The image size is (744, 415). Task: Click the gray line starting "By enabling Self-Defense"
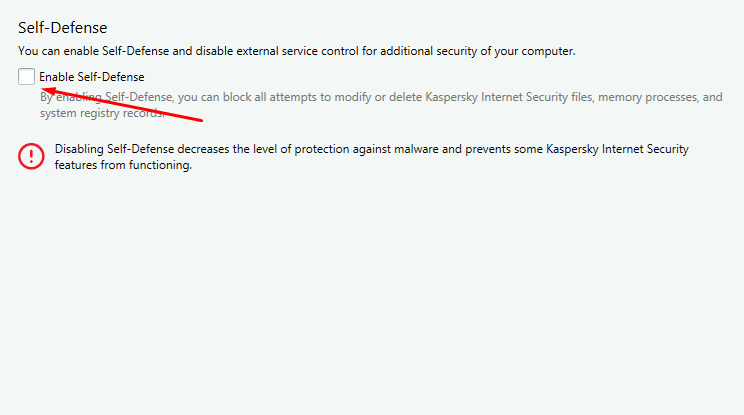pyautogui.click(x=380, y=98)
